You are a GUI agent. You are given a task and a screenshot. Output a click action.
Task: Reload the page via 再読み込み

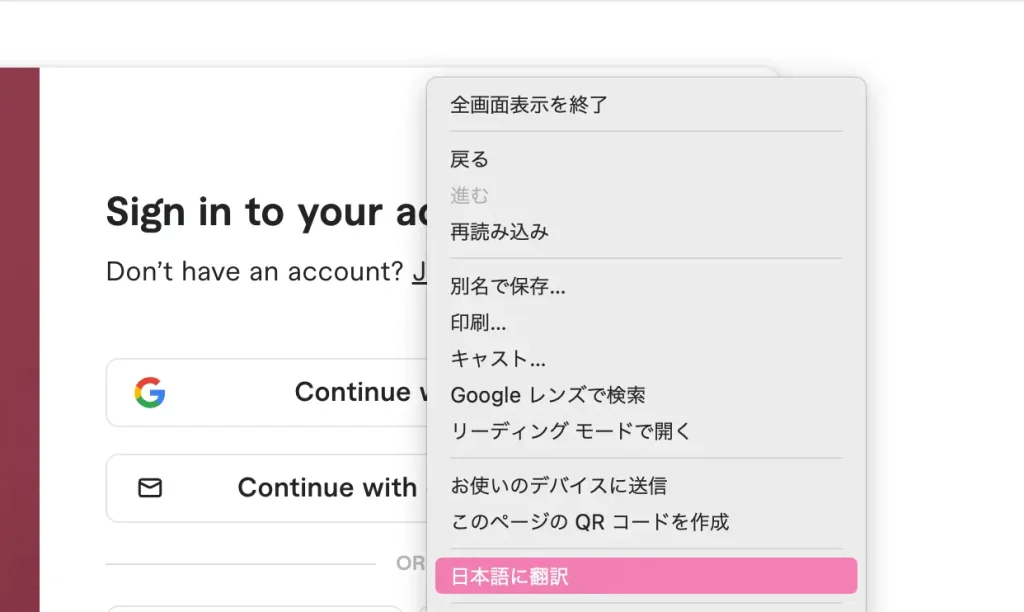tap(499, 232)
